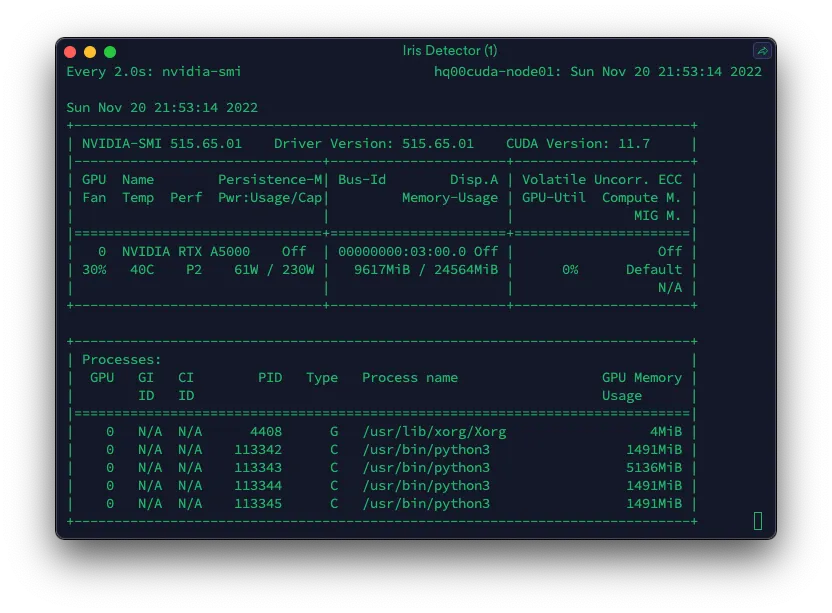Click the /usr/lib/xorg/Xorg process name
This screenshot has width=832, height=613.
click(x=434, y=431)
